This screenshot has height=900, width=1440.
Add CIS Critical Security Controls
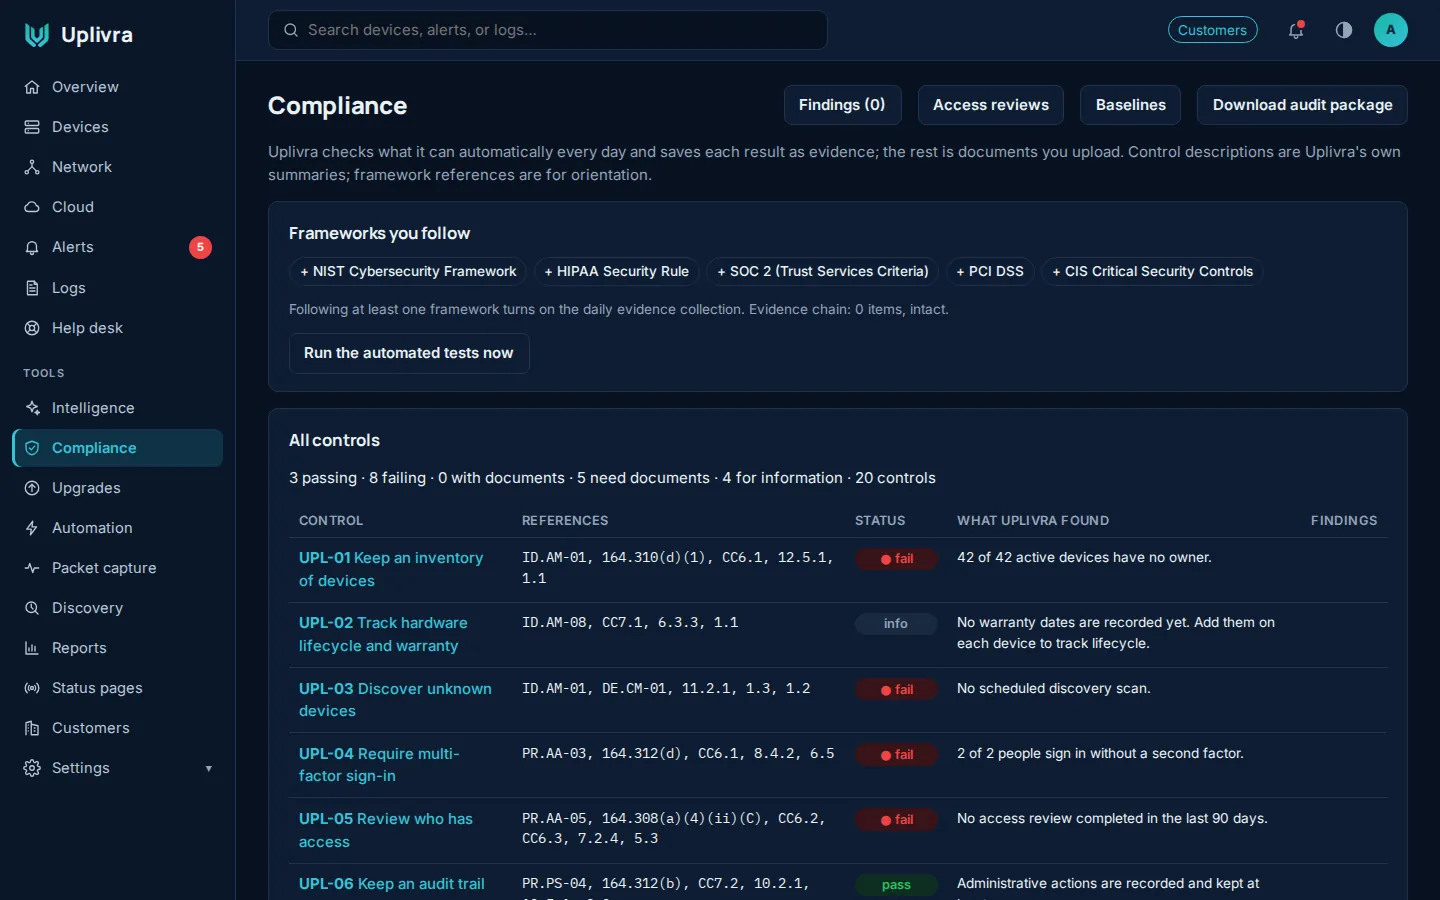tap(1152, 271)
